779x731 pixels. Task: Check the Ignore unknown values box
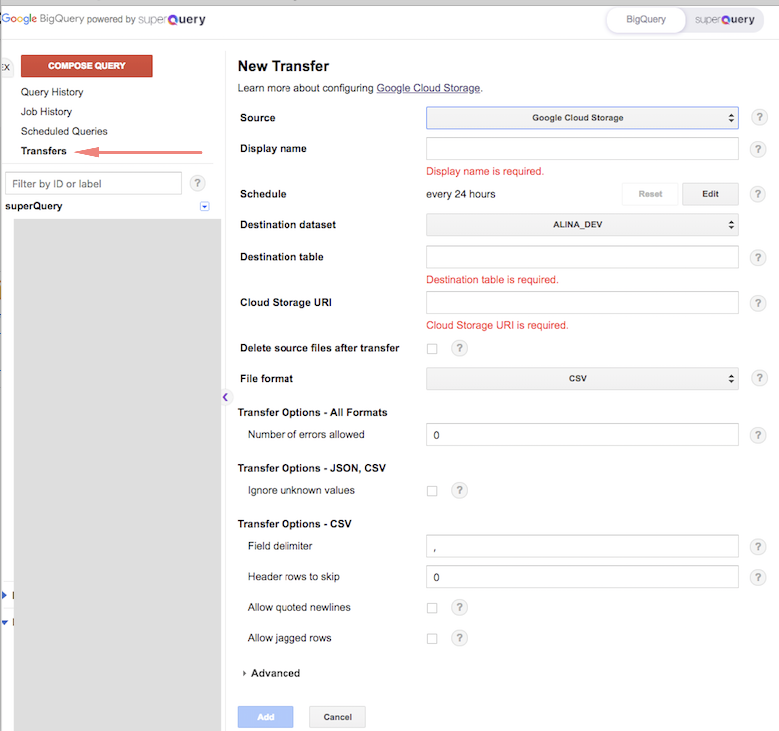click(432, 491)
